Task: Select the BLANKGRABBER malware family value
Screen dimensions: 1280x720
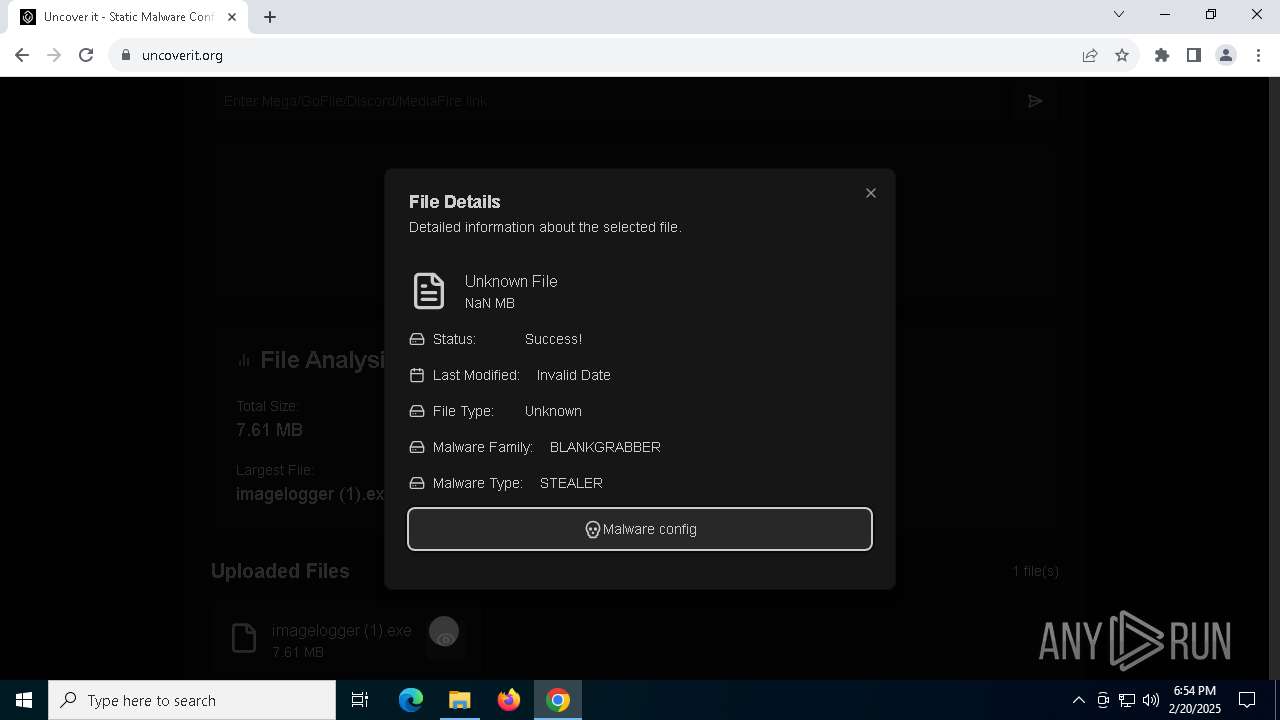Action: pyautogui.click(x=605, y=447)
